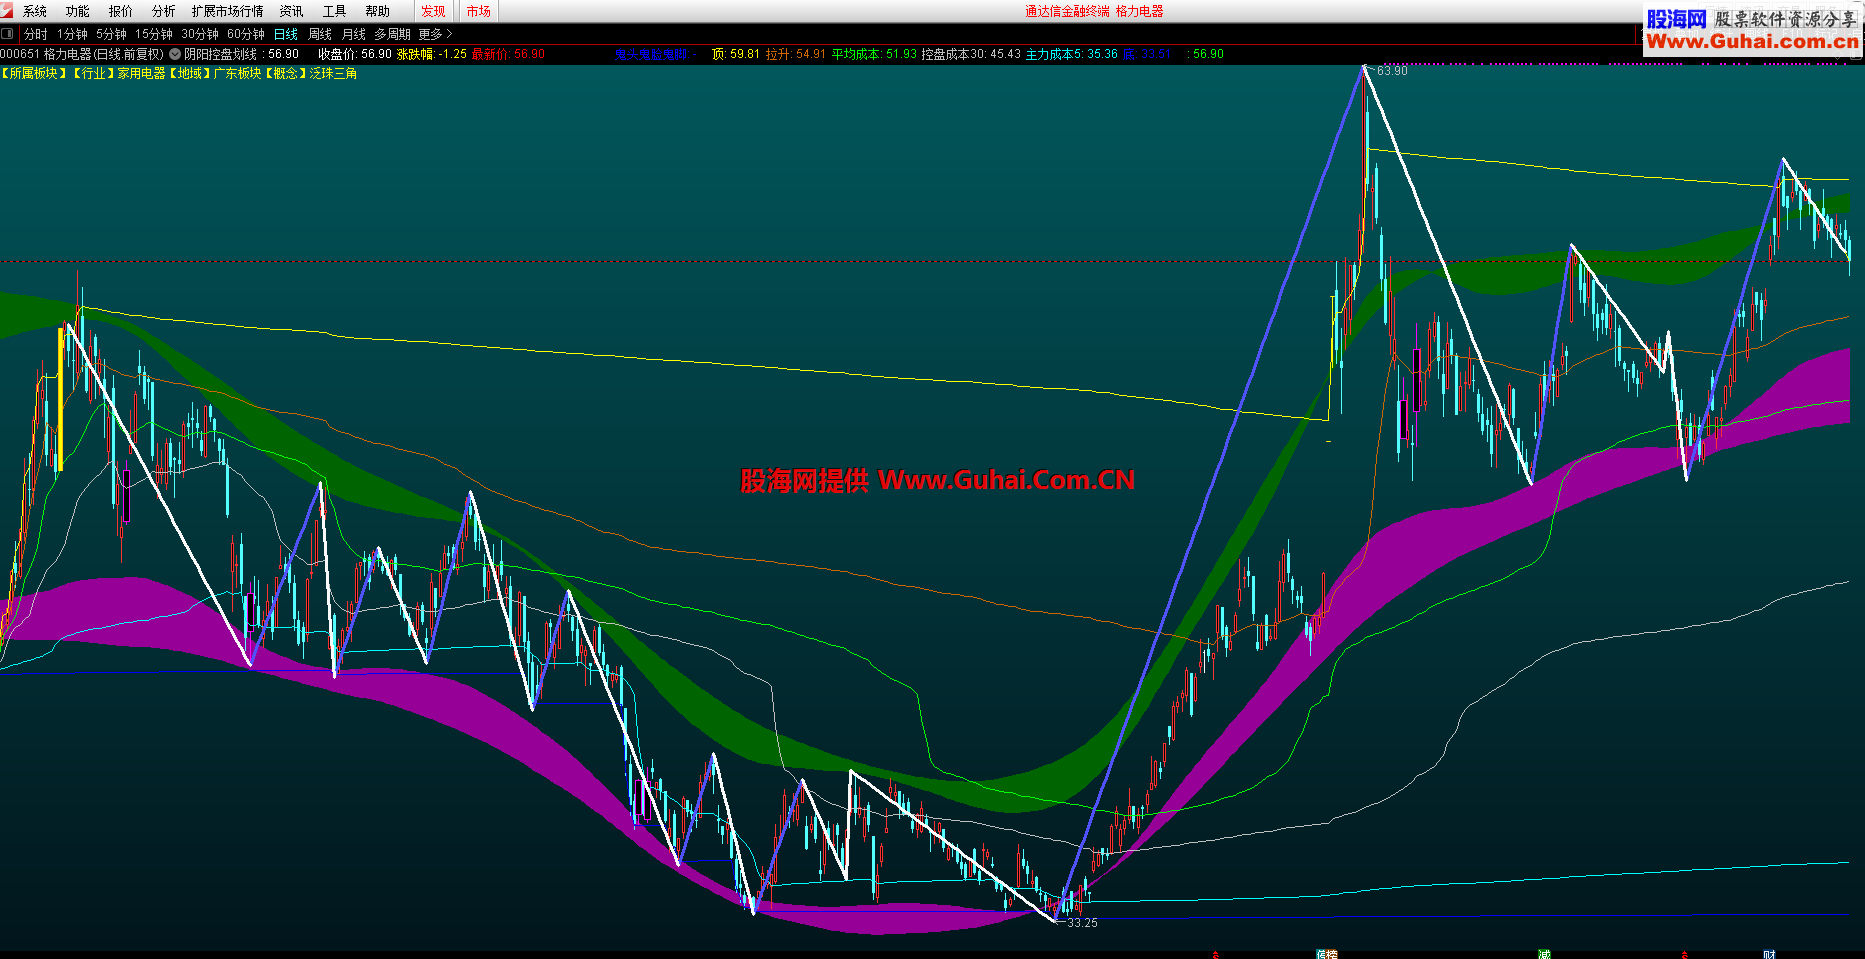
Task: Open the 报价 menu
Action: (x=121, y=11)
